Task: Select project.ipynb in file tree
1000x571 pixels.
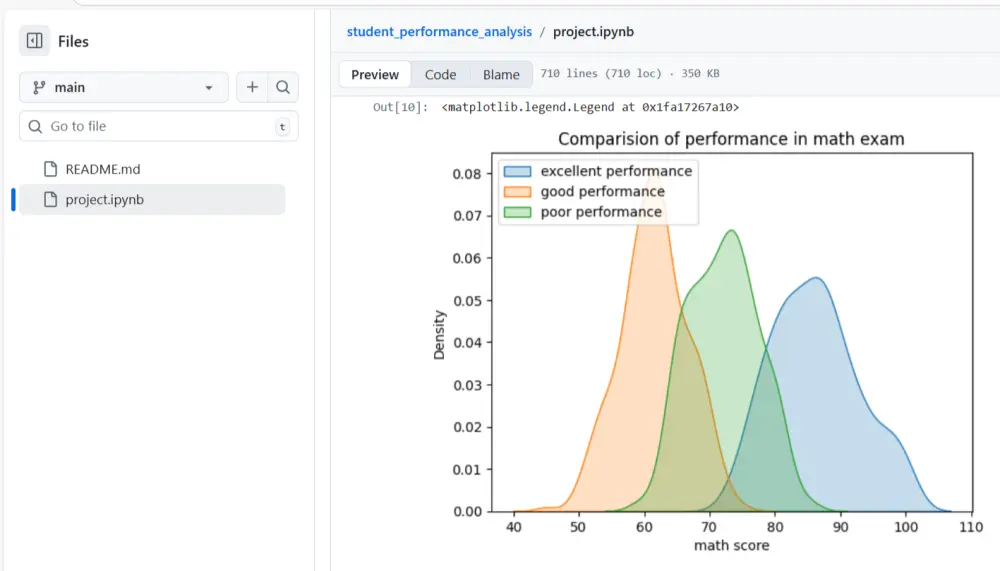Action: (152, 200)
